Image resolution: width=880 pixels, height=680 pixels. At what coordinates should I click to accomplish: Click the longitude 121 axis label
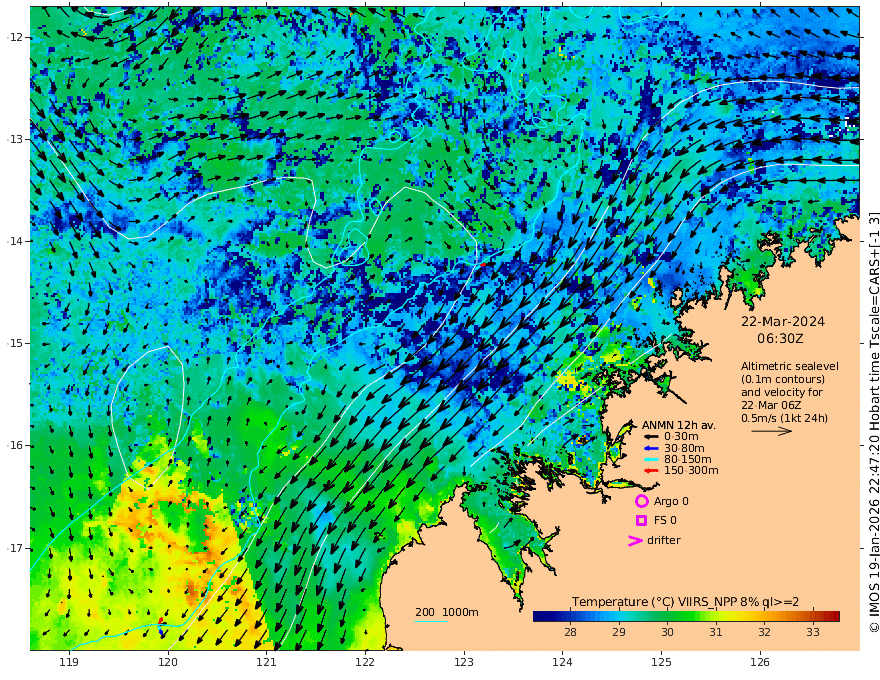pos(267,663)
